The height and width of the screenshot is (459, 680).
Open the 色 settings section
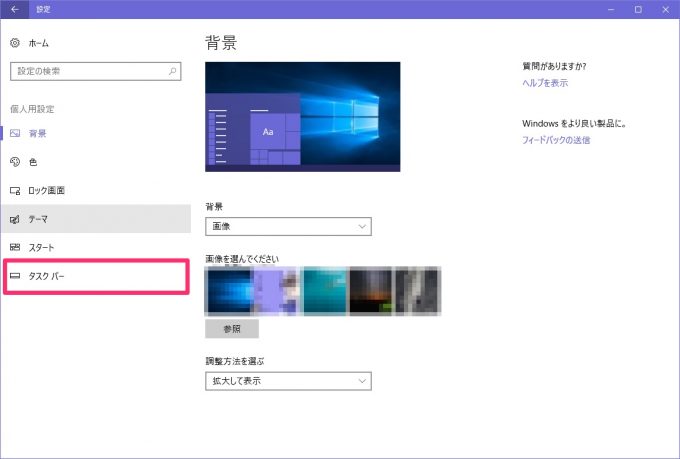coord(95,162)
